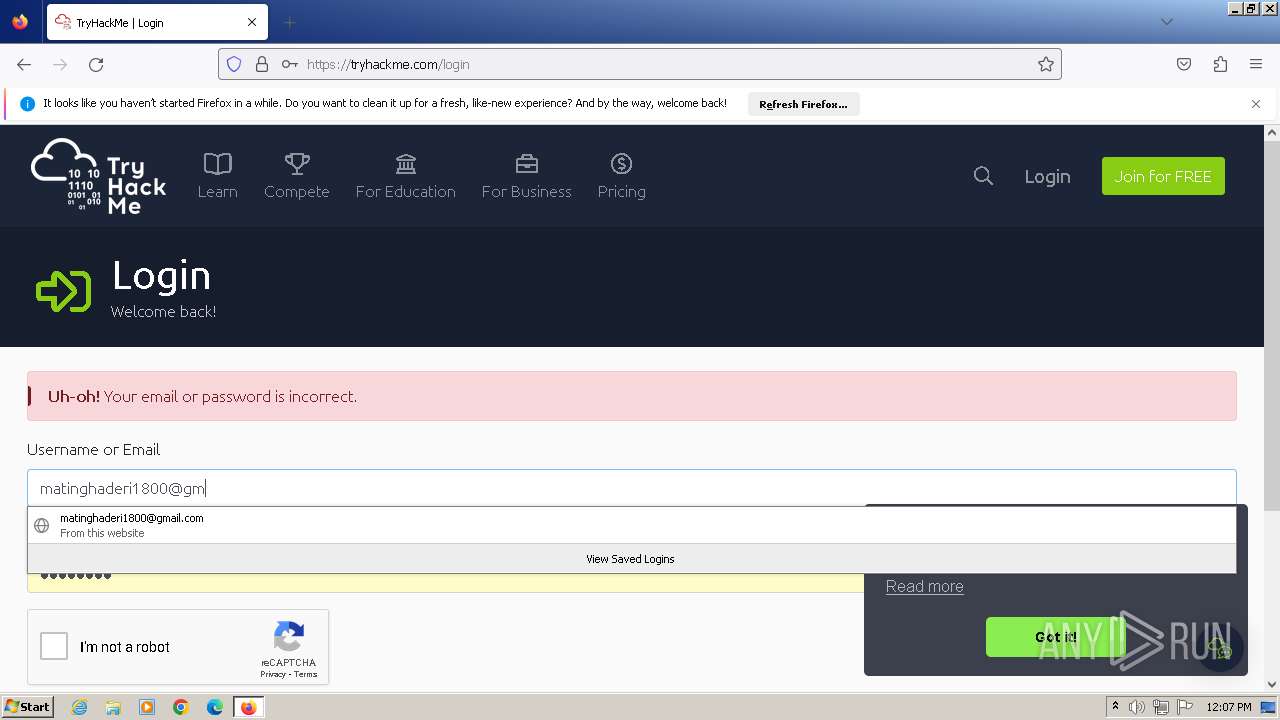
Task: Click the volume speaker tray icon
Action: [1136, 707]
